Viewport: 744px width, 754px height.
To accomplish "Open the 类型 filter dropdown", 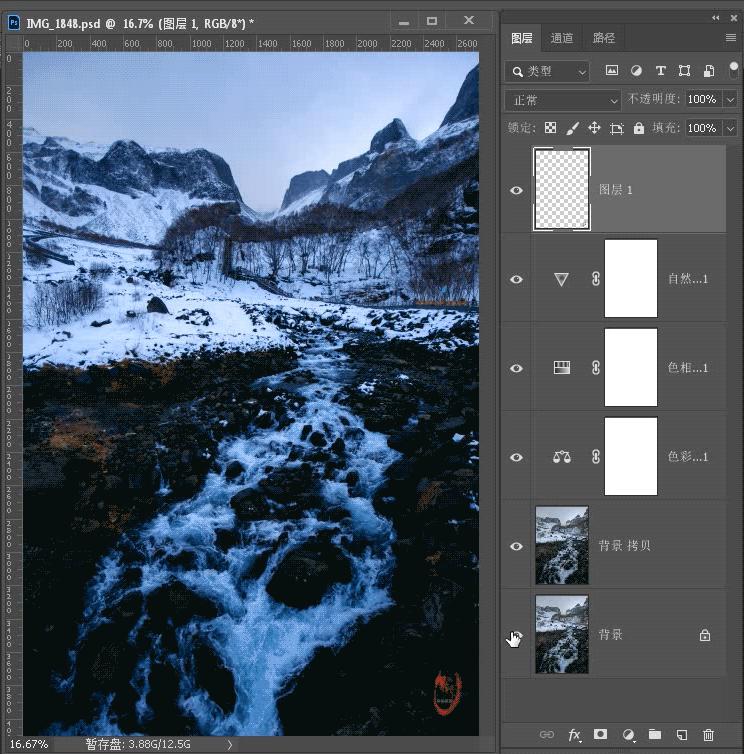I will [547, 72].
